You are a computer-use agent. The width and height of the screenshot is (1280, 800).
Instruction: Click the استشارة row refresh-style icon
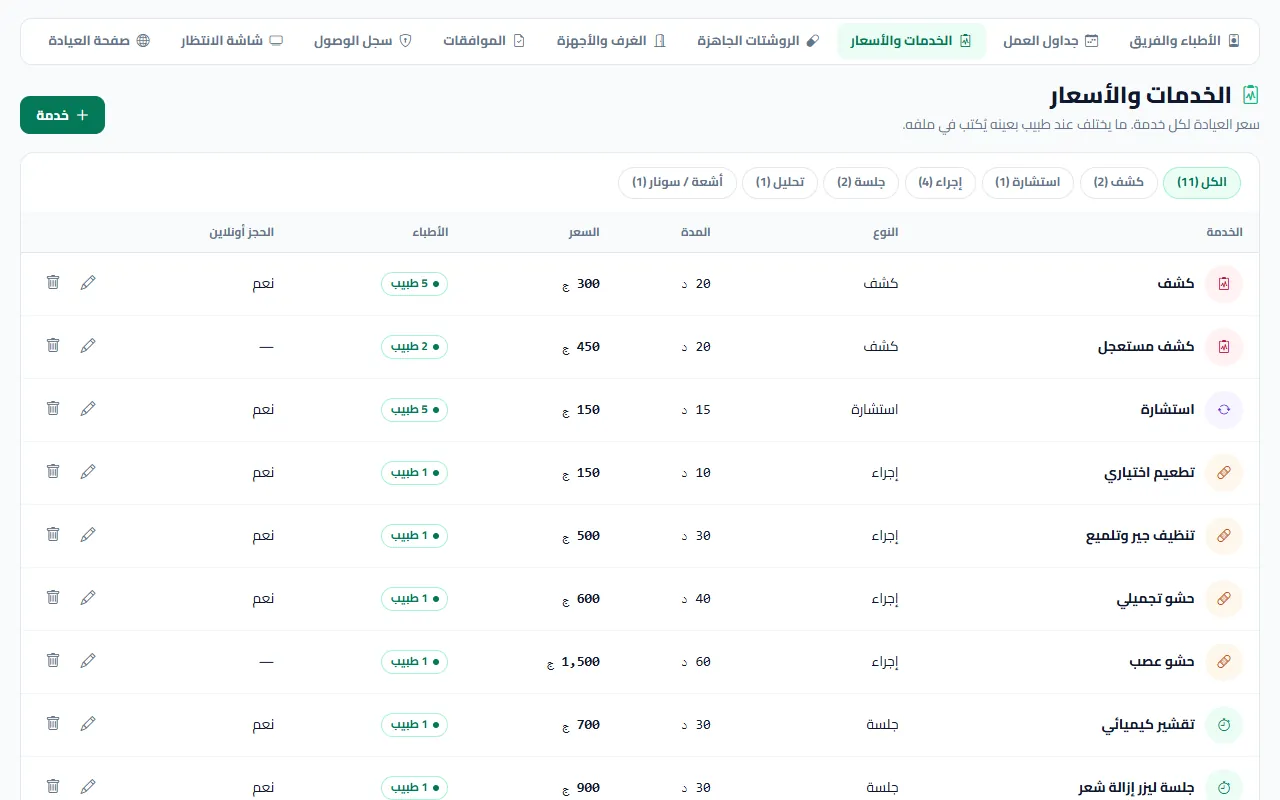point(1224,410)
